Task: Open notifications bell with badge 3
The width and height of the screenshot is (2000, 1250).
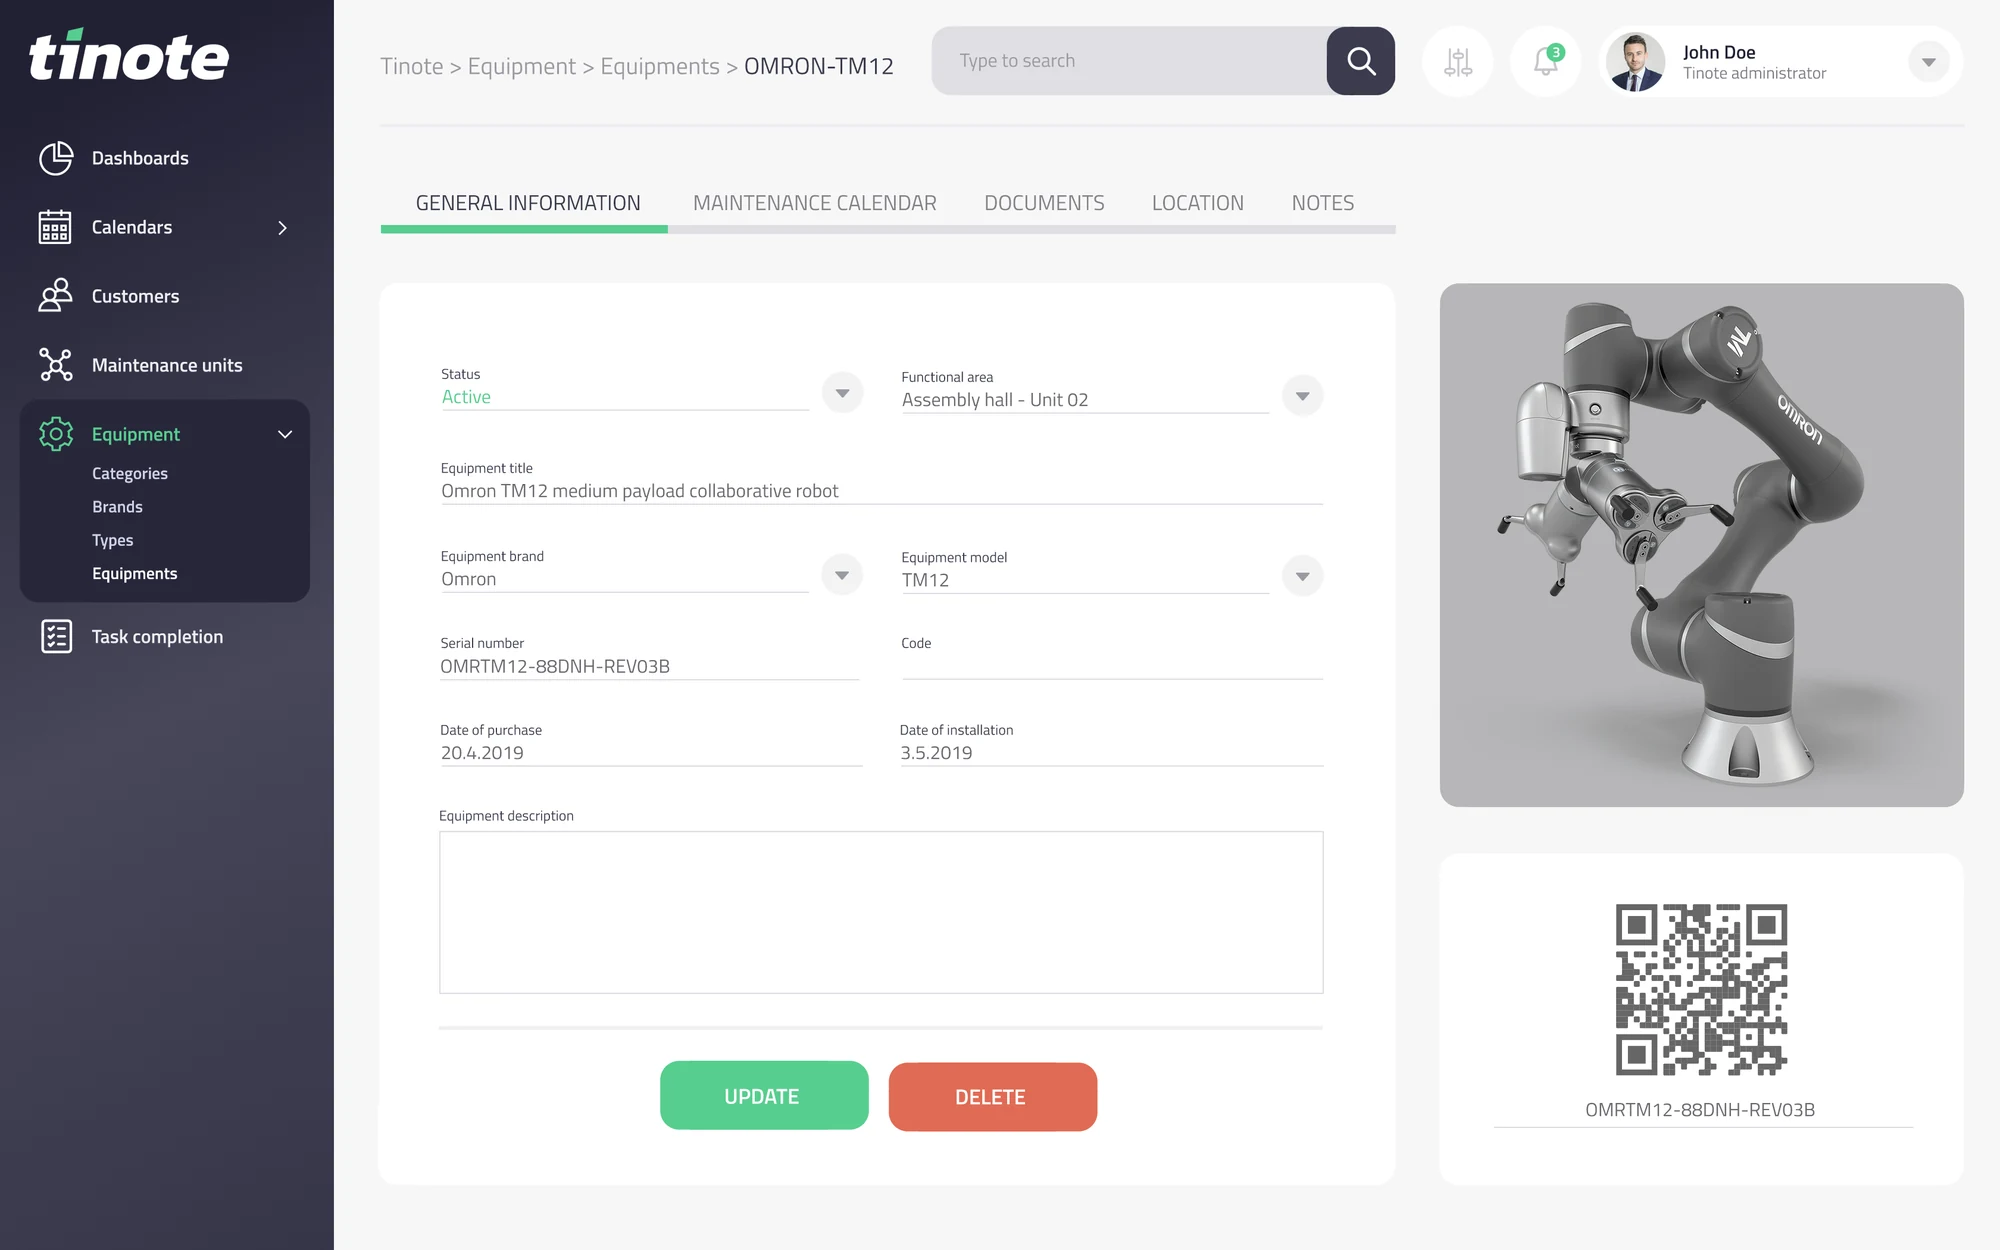Action: [1546, 62]
